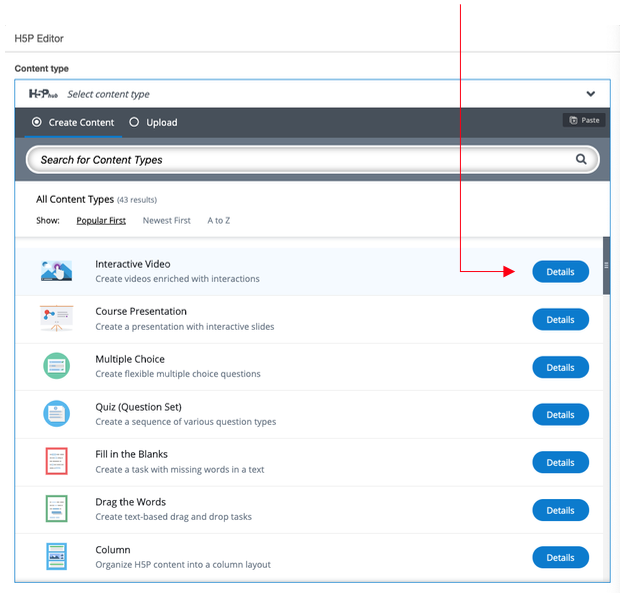Screen dimensions: 626x593
Task: Select the Drag the Words title
Action: pyautogui.click(x=131, y=502)
